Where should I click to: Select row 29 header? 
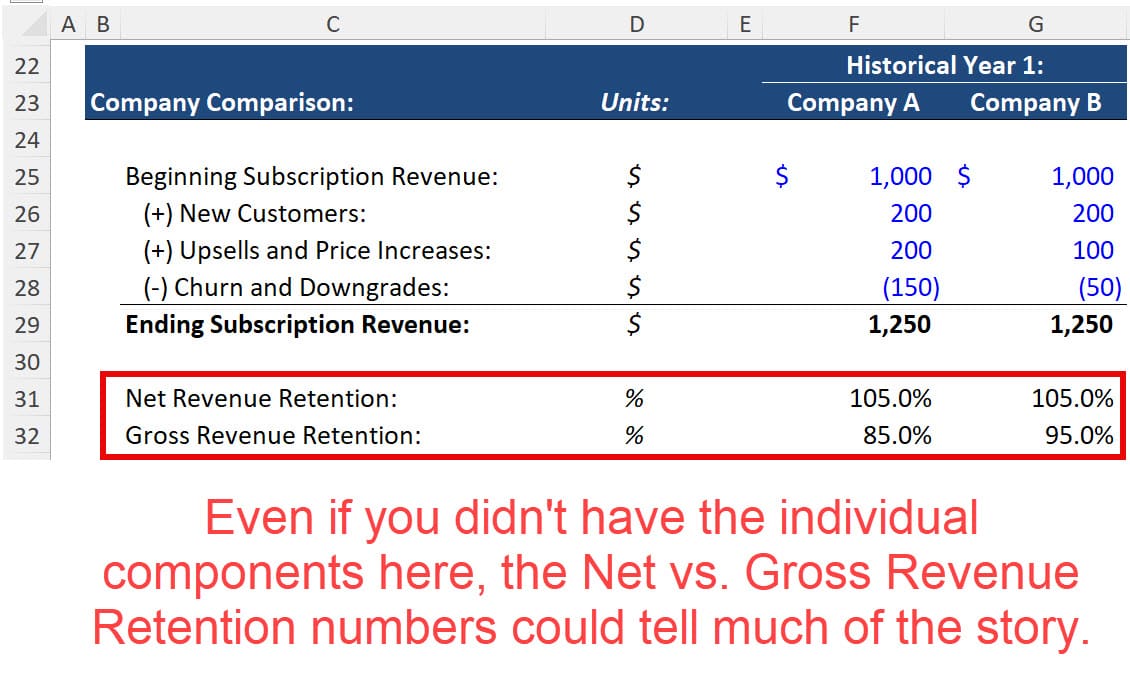(27, 324)
